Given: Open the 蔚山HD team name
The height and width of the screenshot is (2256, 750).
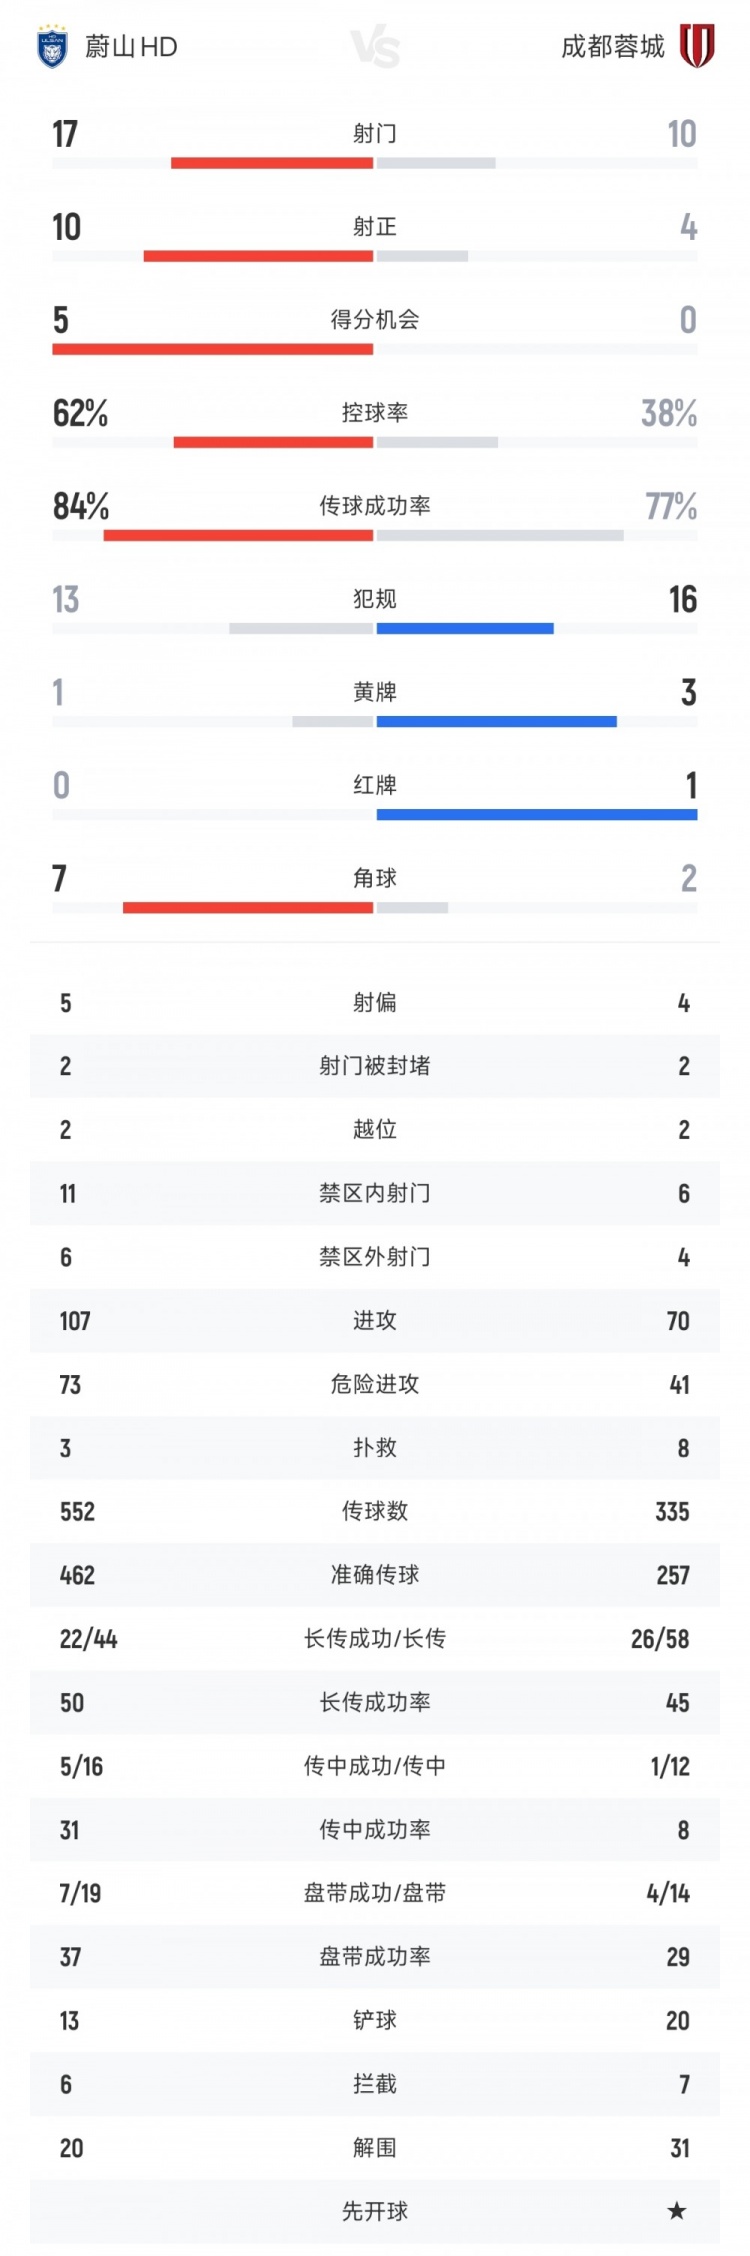Looking at the screenshot, I should tap(131, 47).
